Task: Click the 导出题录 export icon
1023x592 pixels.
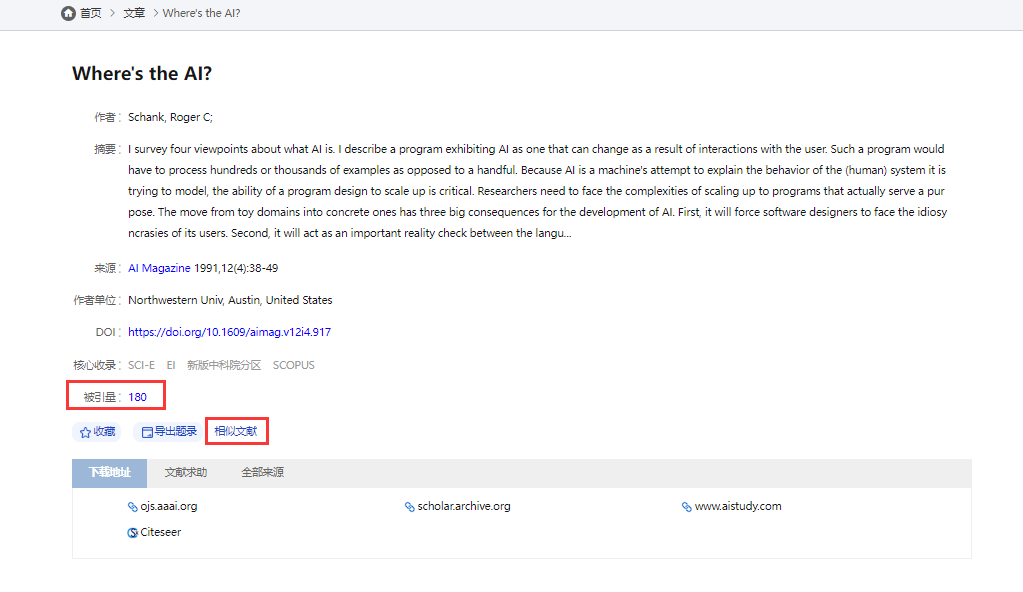Action: pos(147,432)
